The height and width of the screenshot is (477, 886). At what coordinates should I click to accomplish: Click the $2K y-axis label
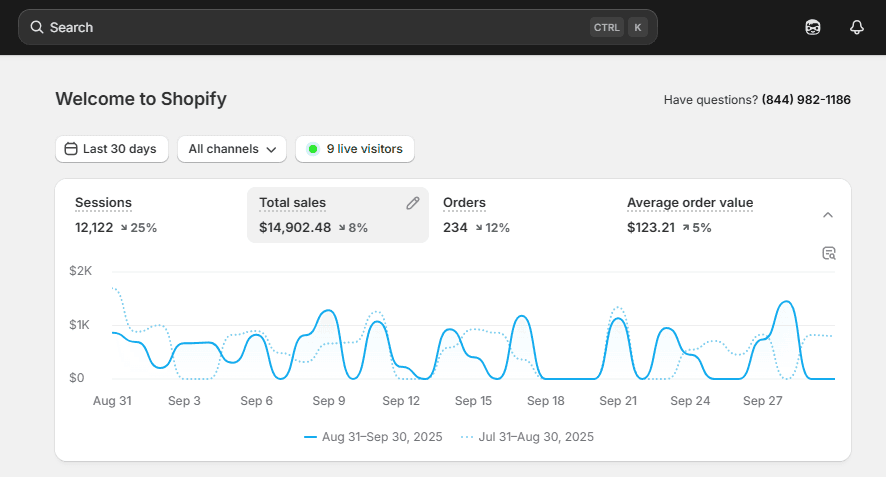pos(80,271)
